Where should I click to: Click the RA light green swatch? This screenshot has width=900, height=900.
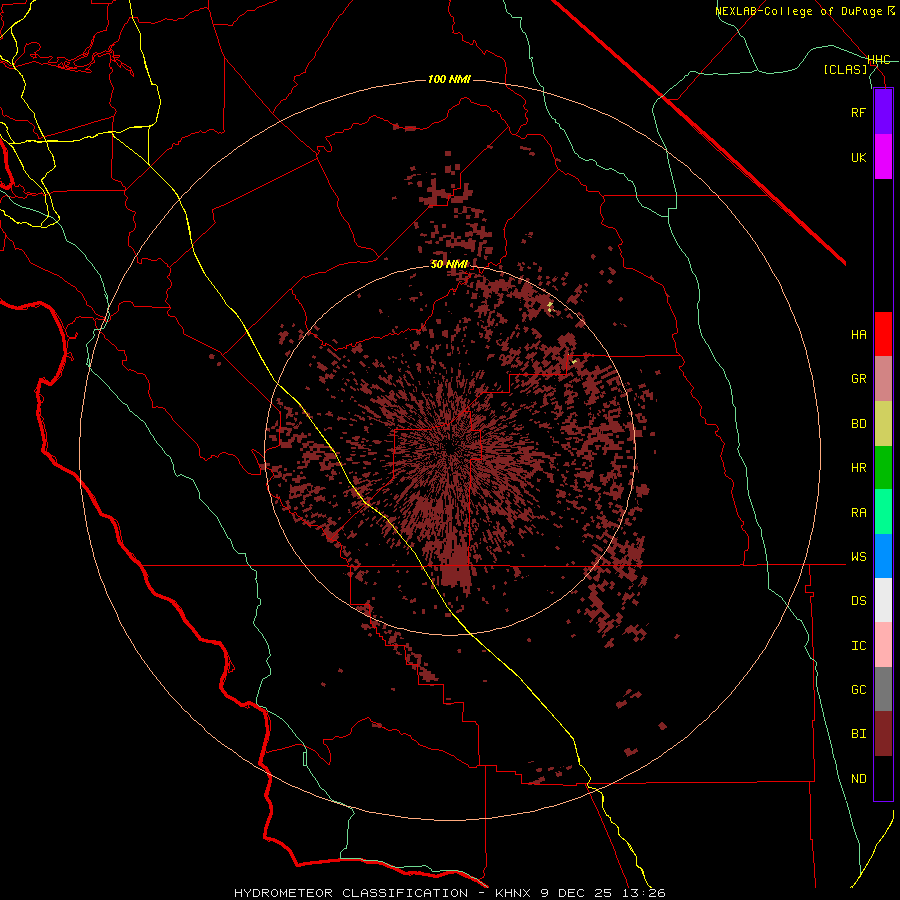pyautogui.click(x=883, y=512)
